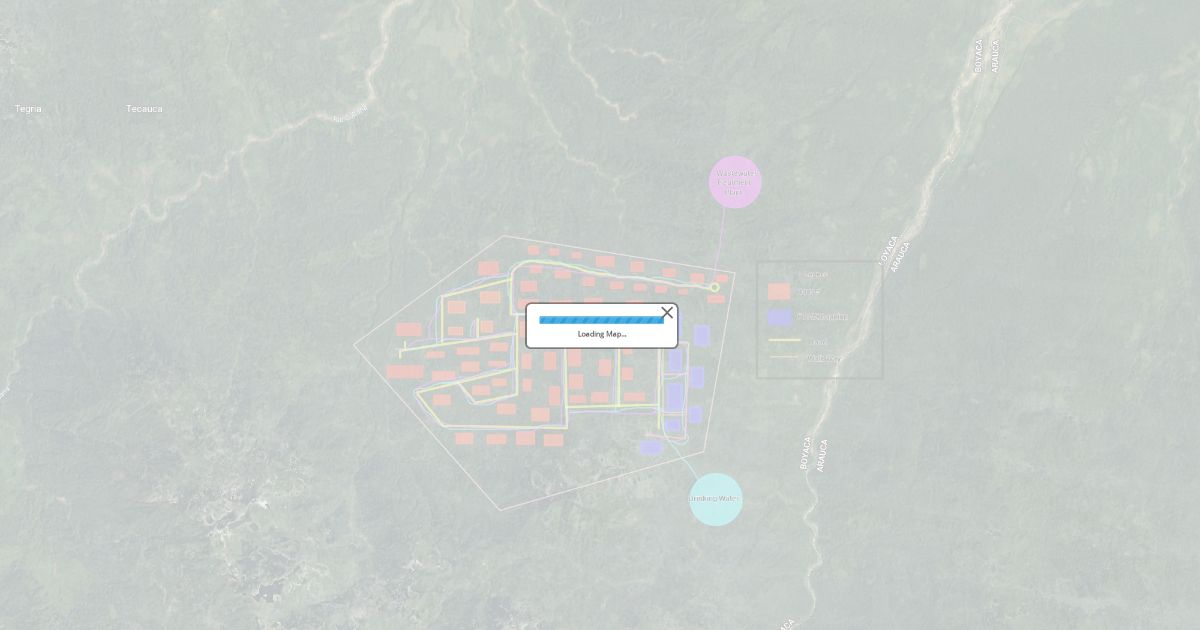The width and height of the screenshot is (1200, 630).
Task: Click the pink swatch in the legend
Action: coord(779,292)
